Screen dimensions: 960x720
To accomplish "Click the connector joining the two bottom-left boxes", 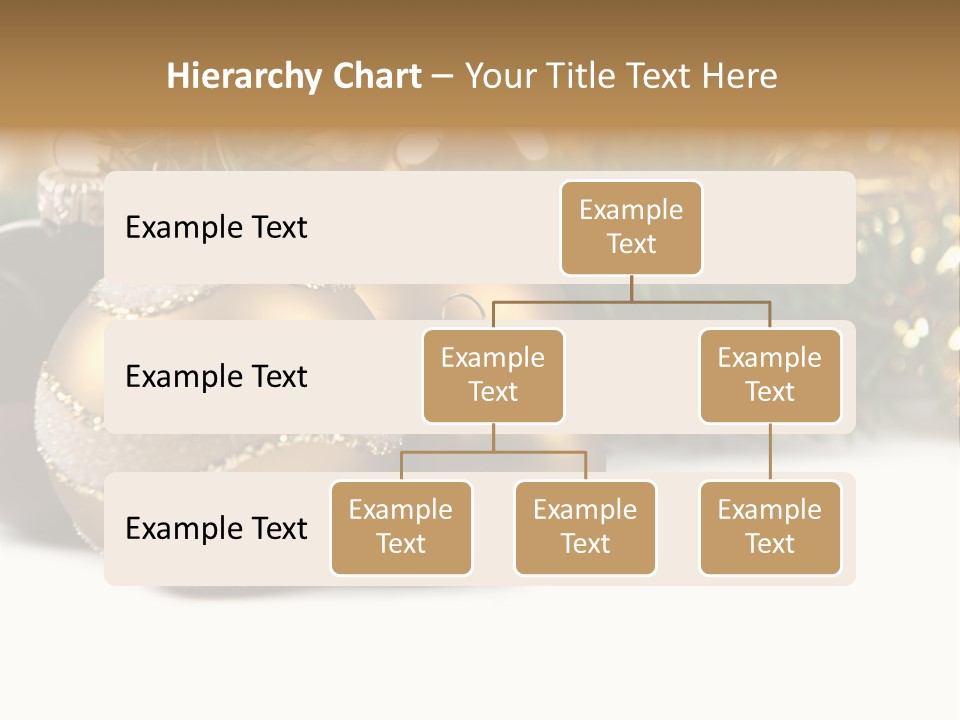I will [x=493, y=452].
